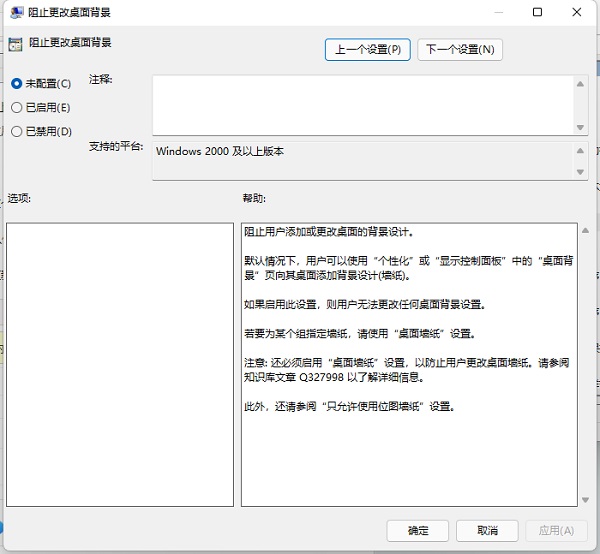Click the policy icon beside the 阻止更改桌面背景 heading
The height and width of the screenshot is (554, 600).
tap(15, 43)
